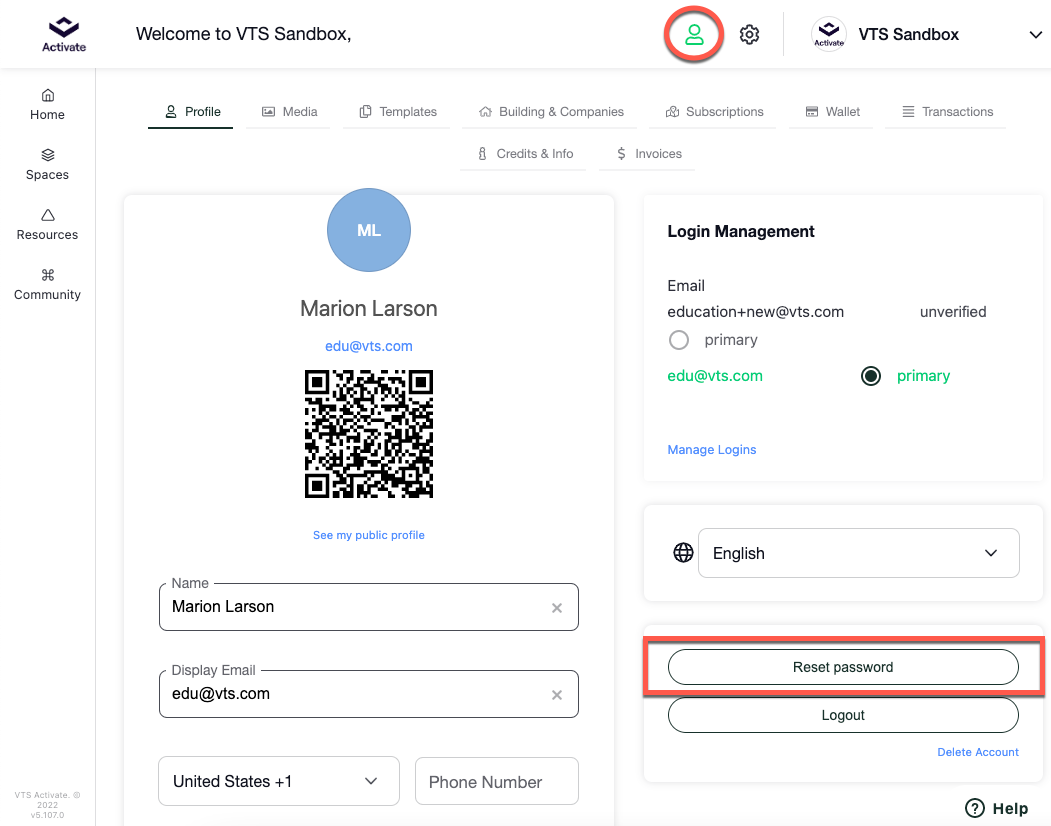1051x826 pixels.
Task: Click the Logout button
Action: [x=843, y=715]
